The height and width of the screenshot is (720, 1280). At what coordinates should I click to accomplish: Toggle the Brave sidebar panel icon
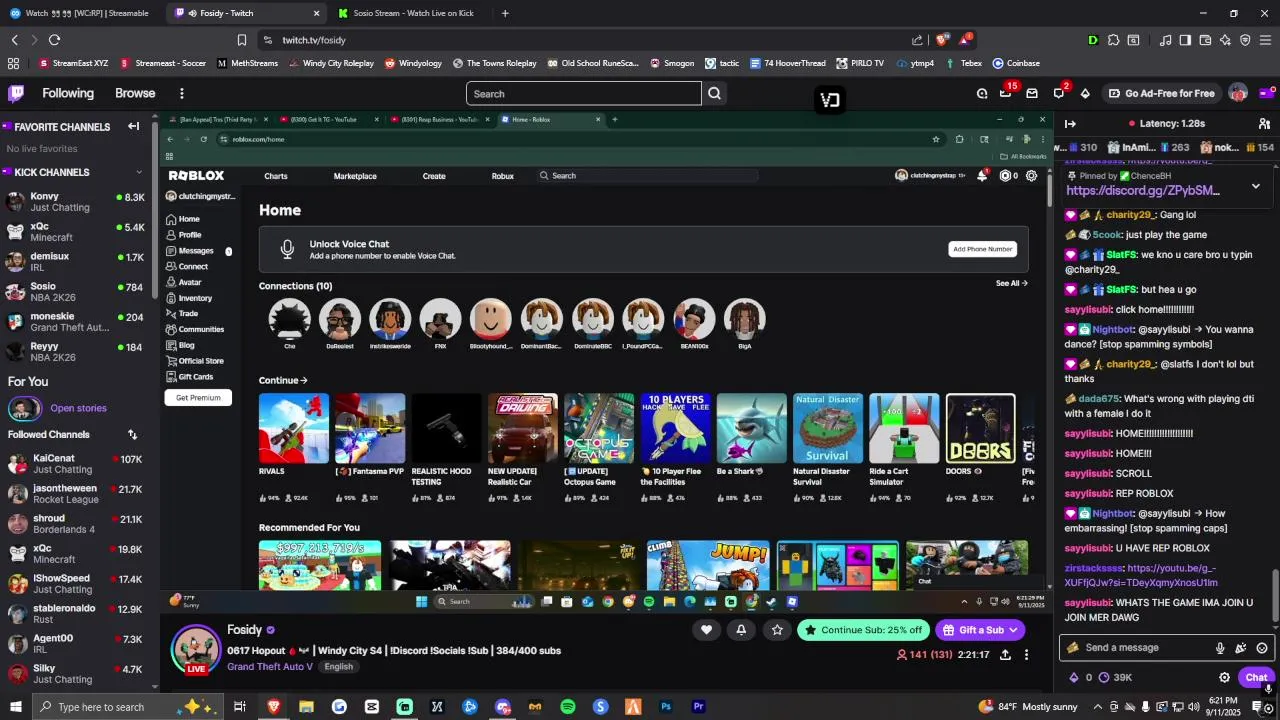pos(1185,40)
